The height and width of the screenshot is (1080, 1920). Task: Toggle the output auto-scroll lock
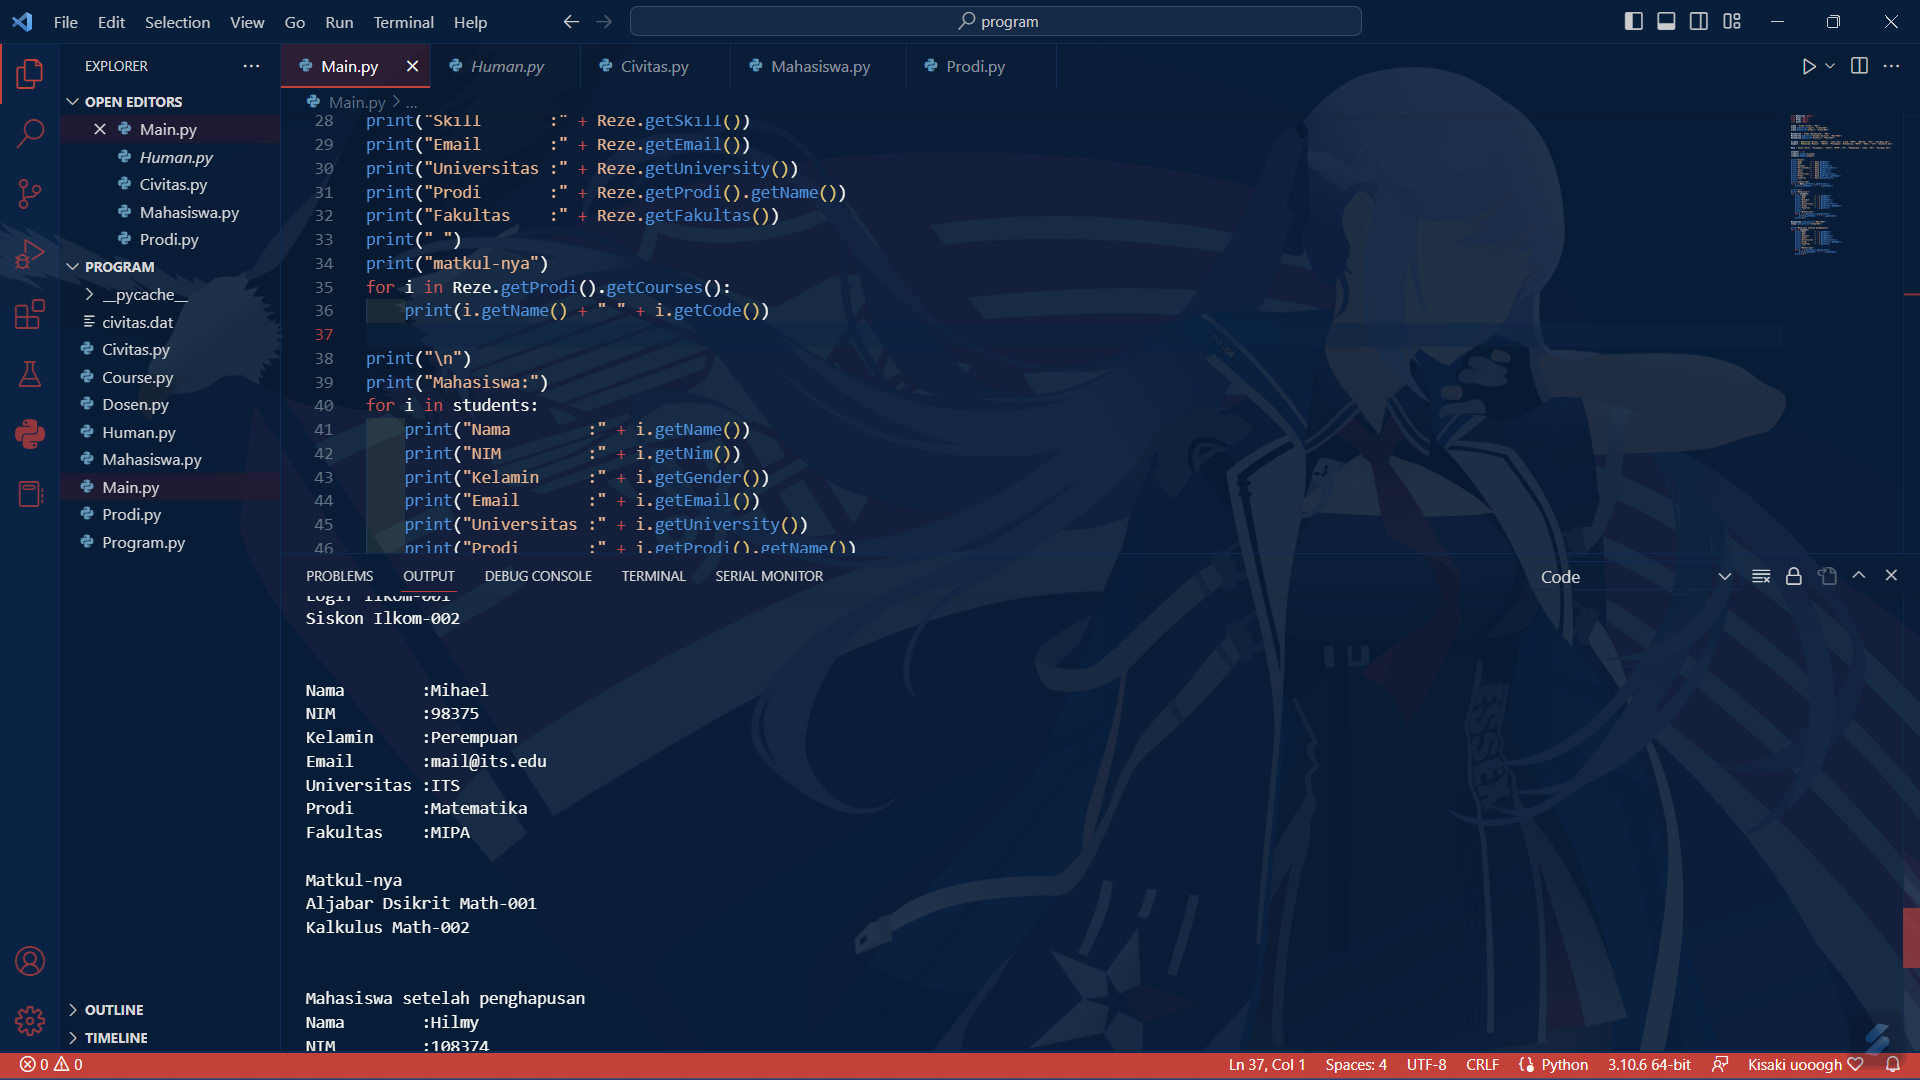coord(1793,576)
